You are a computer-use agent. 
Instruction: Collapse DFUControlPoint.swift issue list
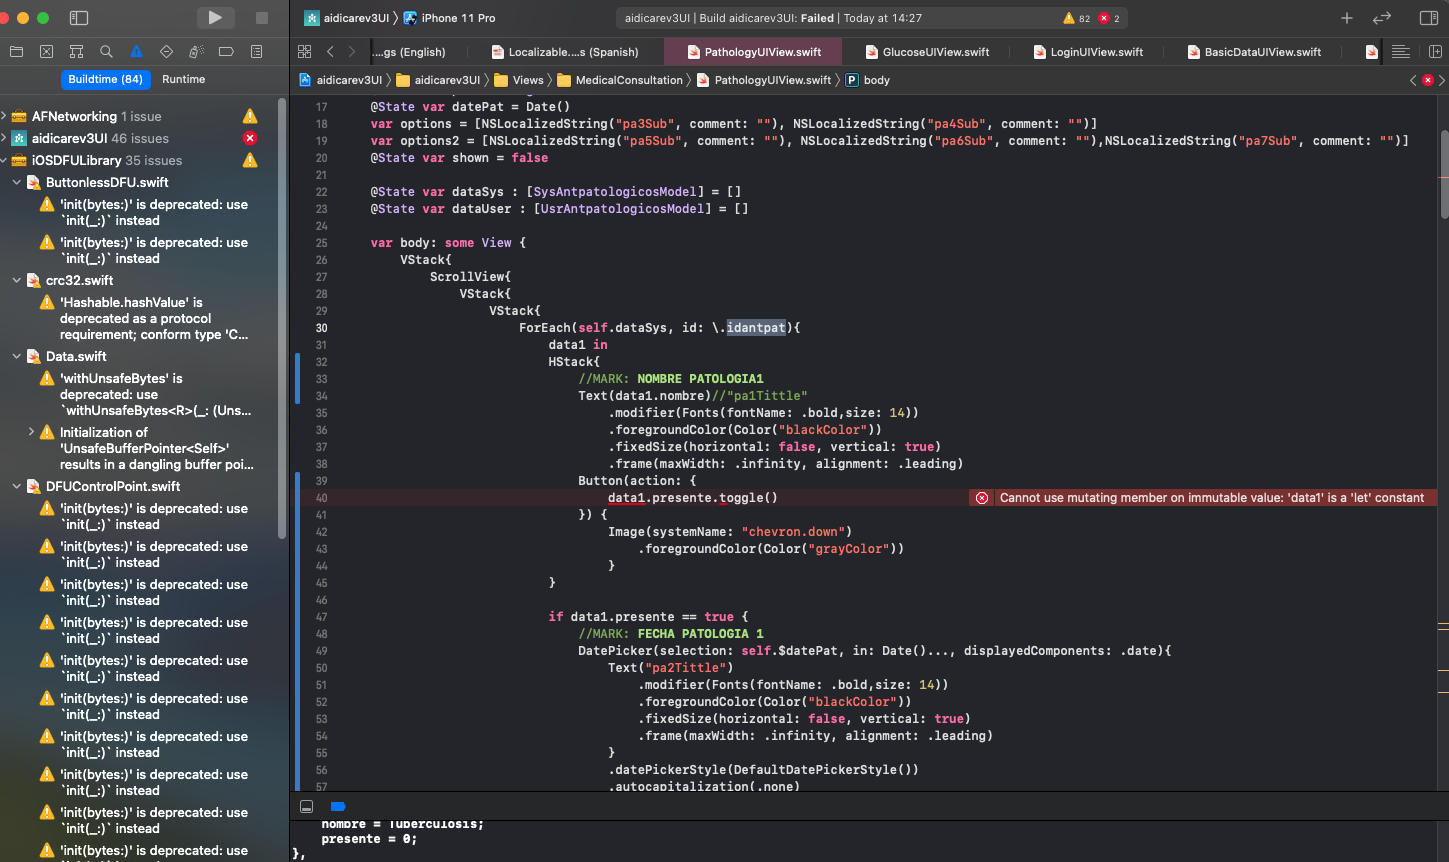[16, 486]
